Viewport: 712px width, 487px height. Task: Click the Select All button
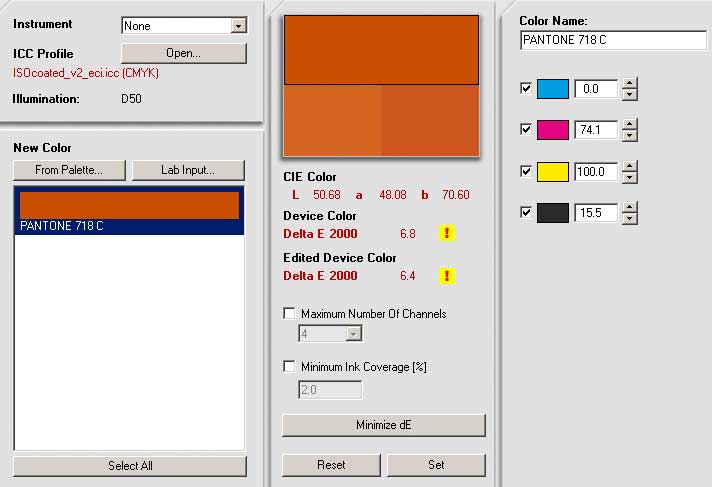click(x=130, y=466)
